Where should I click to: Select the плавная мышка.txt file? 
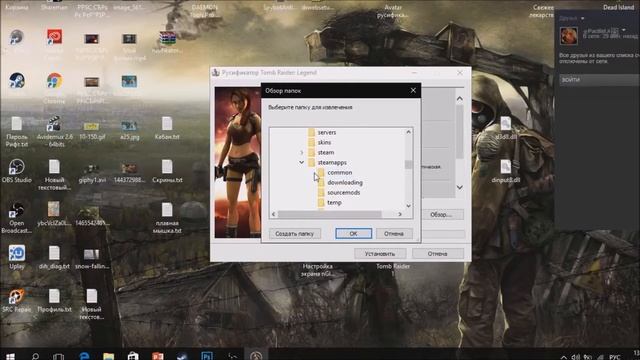[167, 210]
